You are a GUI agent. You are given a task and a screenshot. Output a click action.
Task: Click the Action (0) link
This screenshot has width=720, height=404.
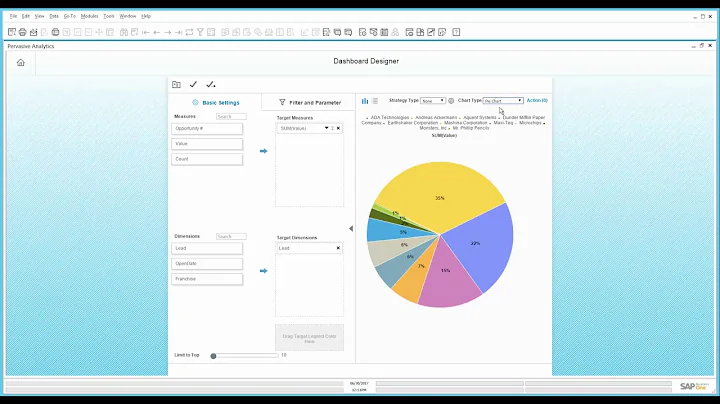[537, 100]
